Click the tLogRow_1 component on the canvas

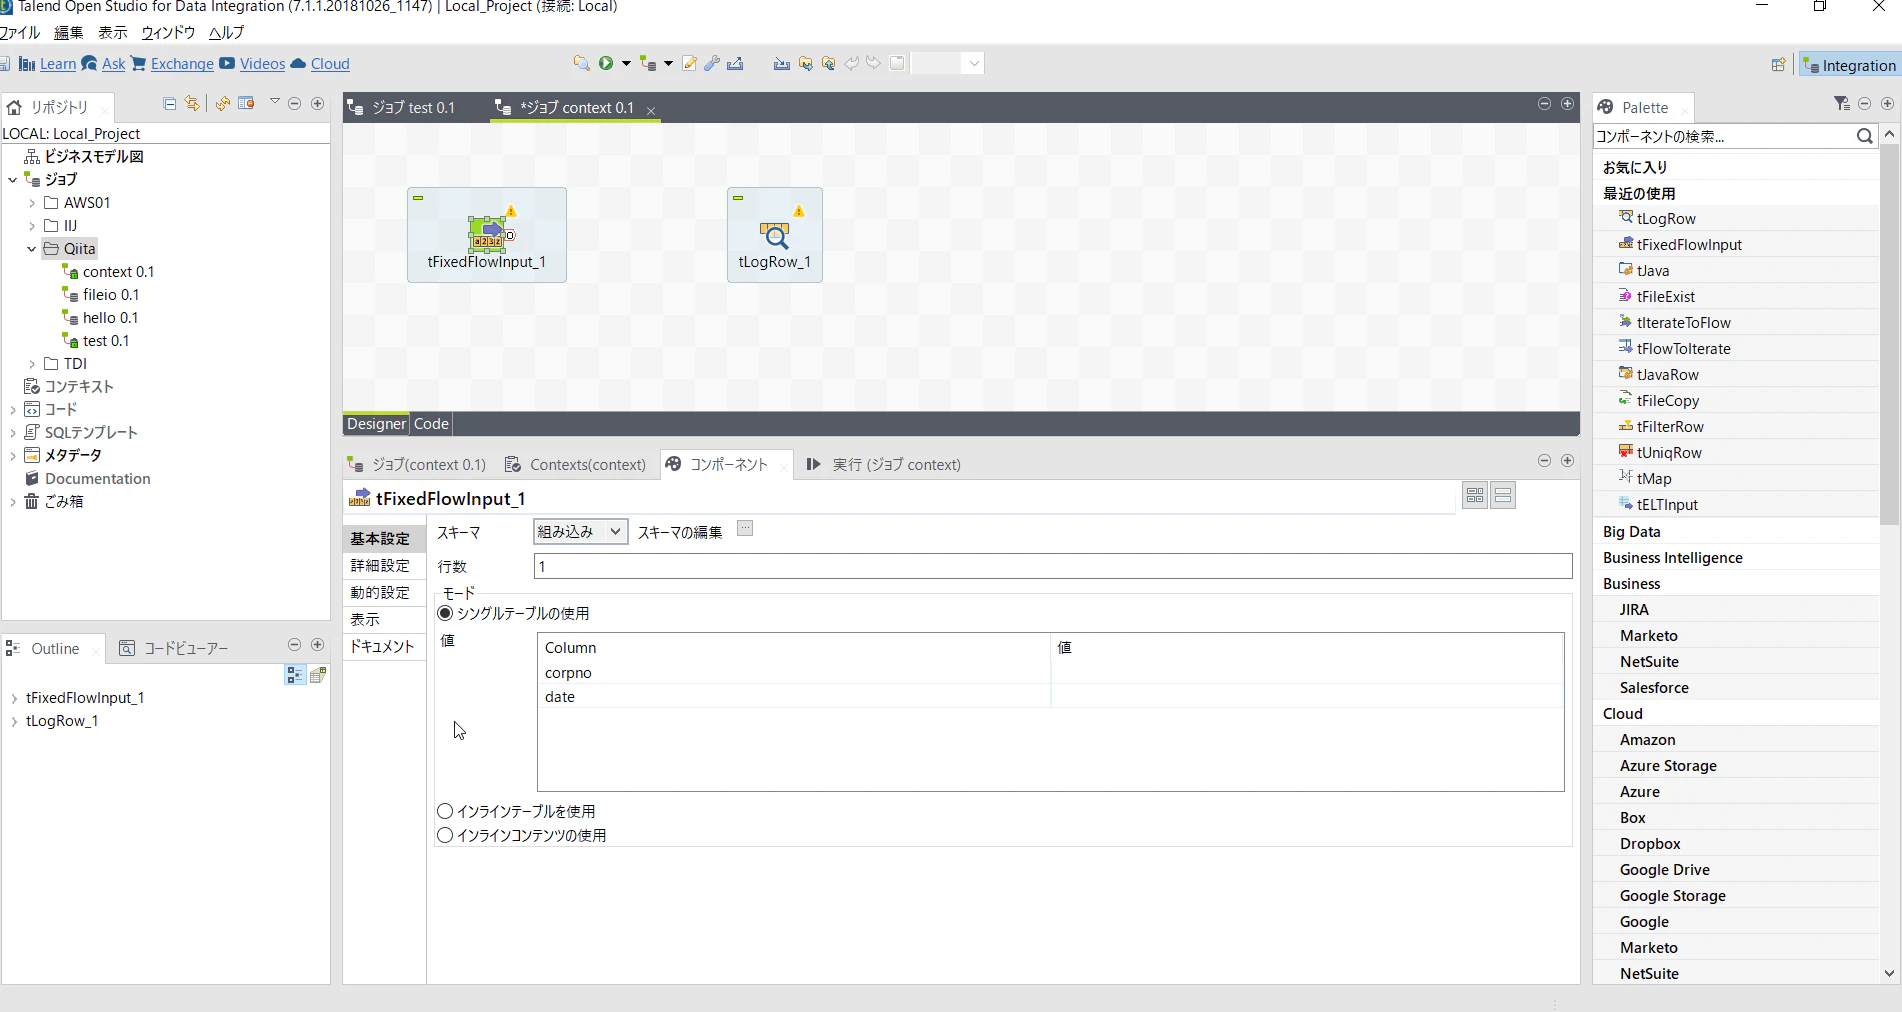pyautogui.click(x=775, y=235)
